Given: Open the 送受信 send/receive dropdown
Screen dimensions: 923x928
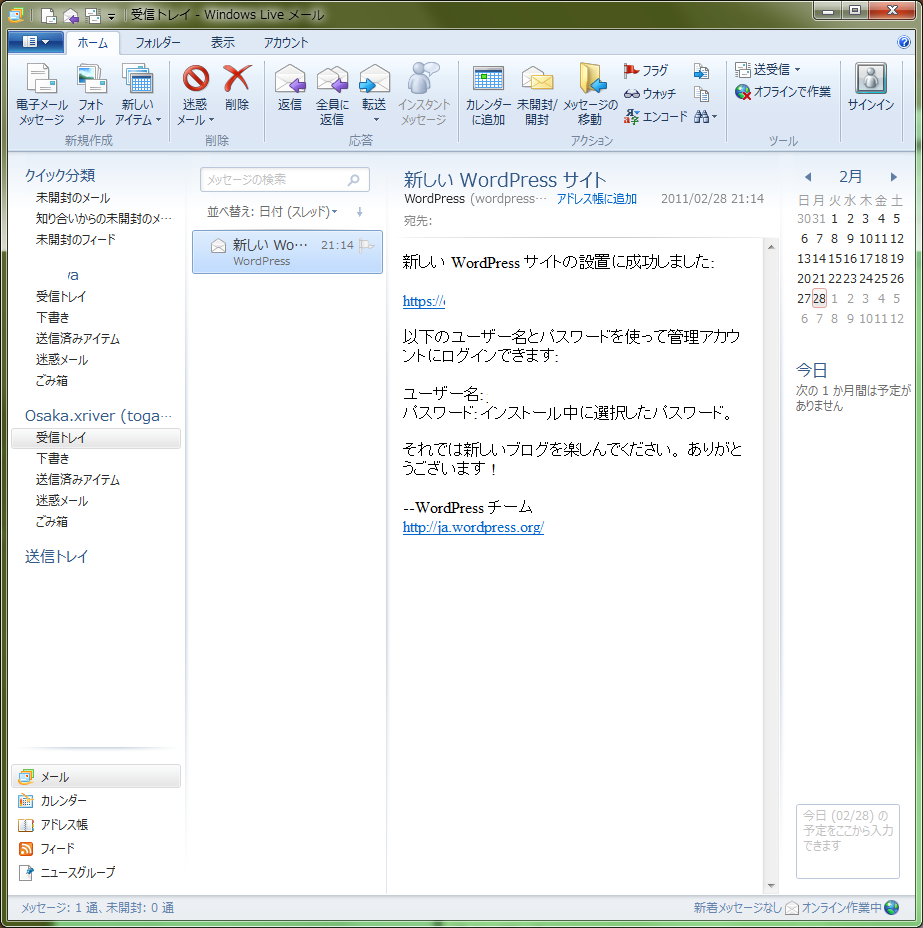Looking at the screenshot, I should 768,70.
